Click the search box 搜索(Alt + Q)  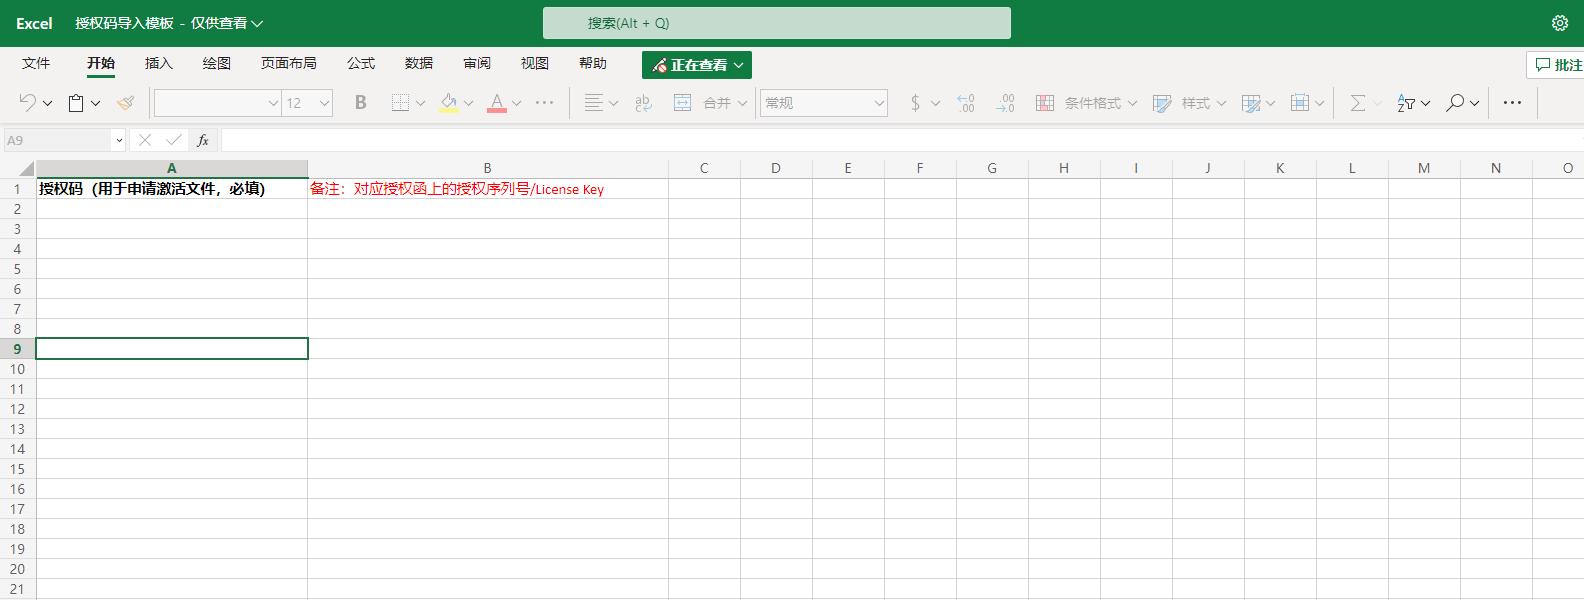click(x=777, y=23)
